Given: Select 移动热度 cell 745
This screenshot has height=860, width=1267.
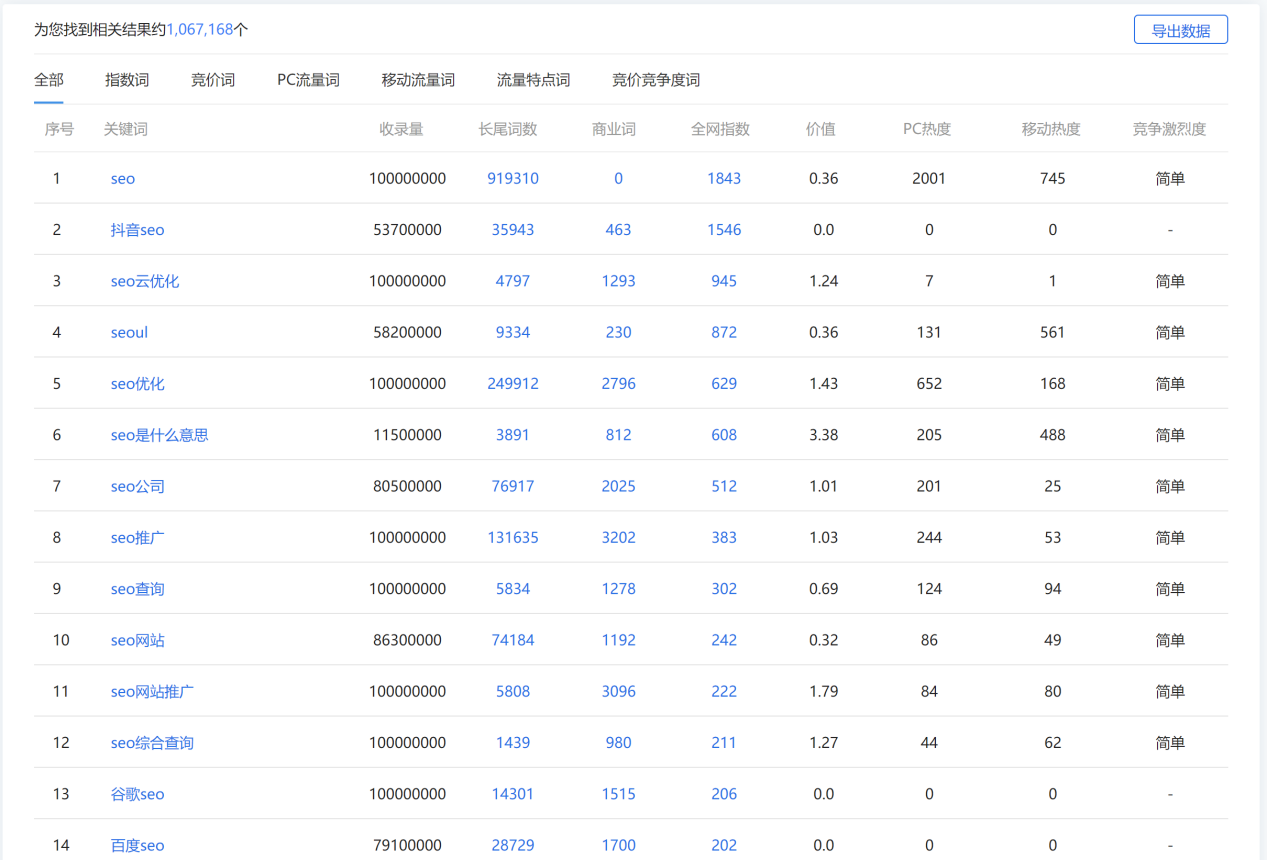Looking at the screenshot, I should pyautogui.click(x=1052, y=178).
